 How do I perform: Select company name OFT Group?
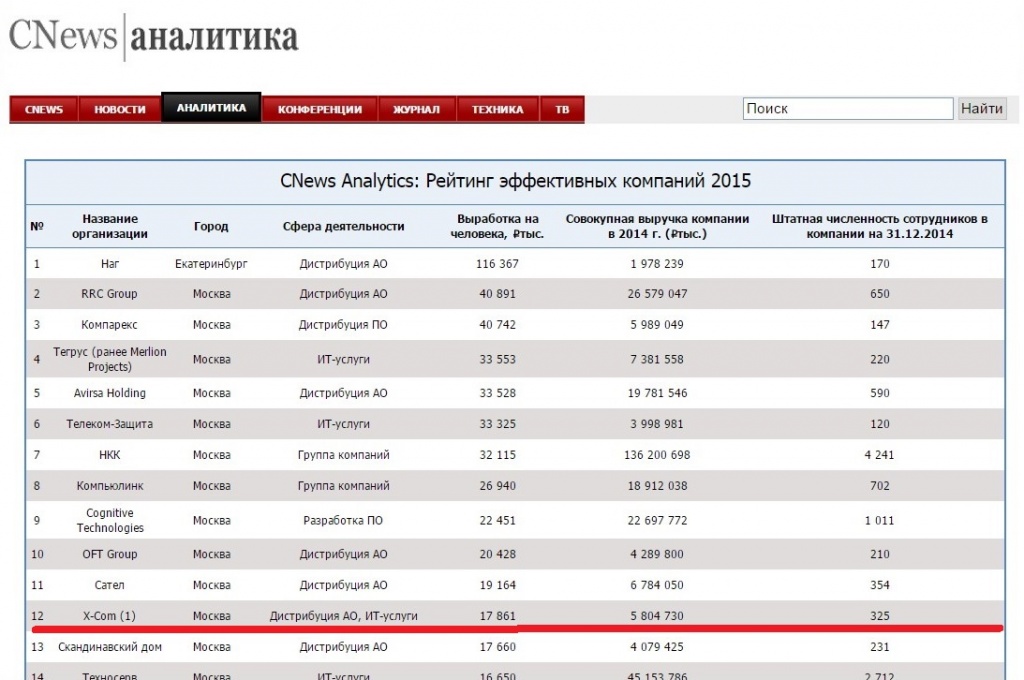pyautogui.click(x=110, y=554)
